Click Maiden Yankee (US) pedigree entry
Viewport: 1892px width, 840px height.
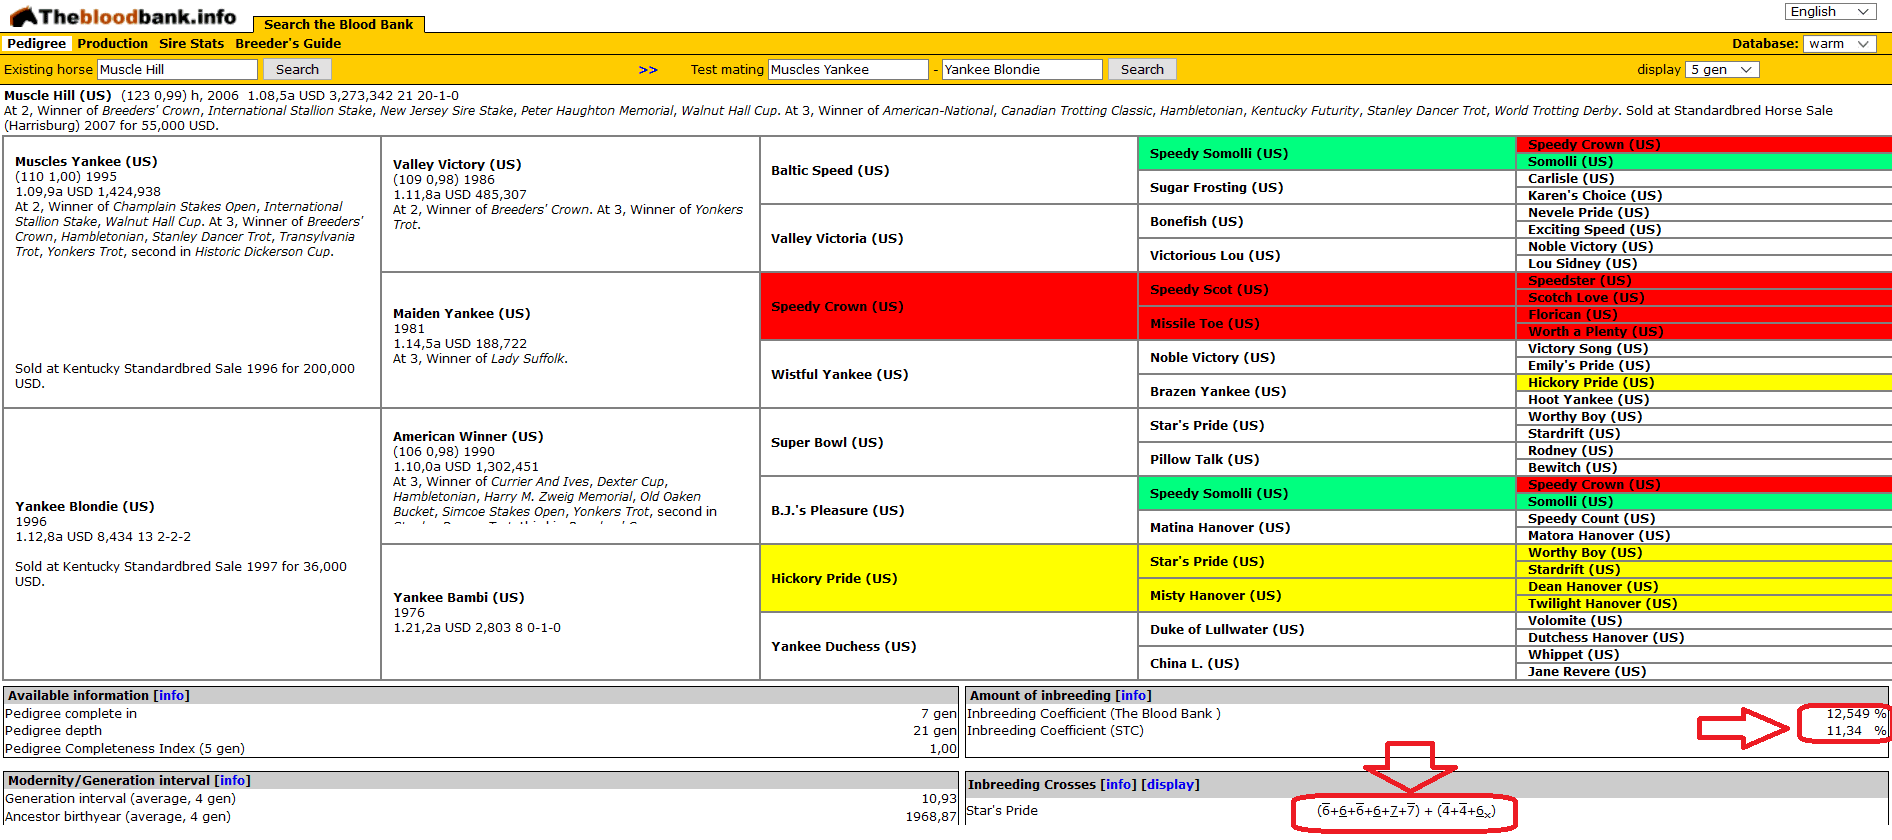(x=462, y=313)
